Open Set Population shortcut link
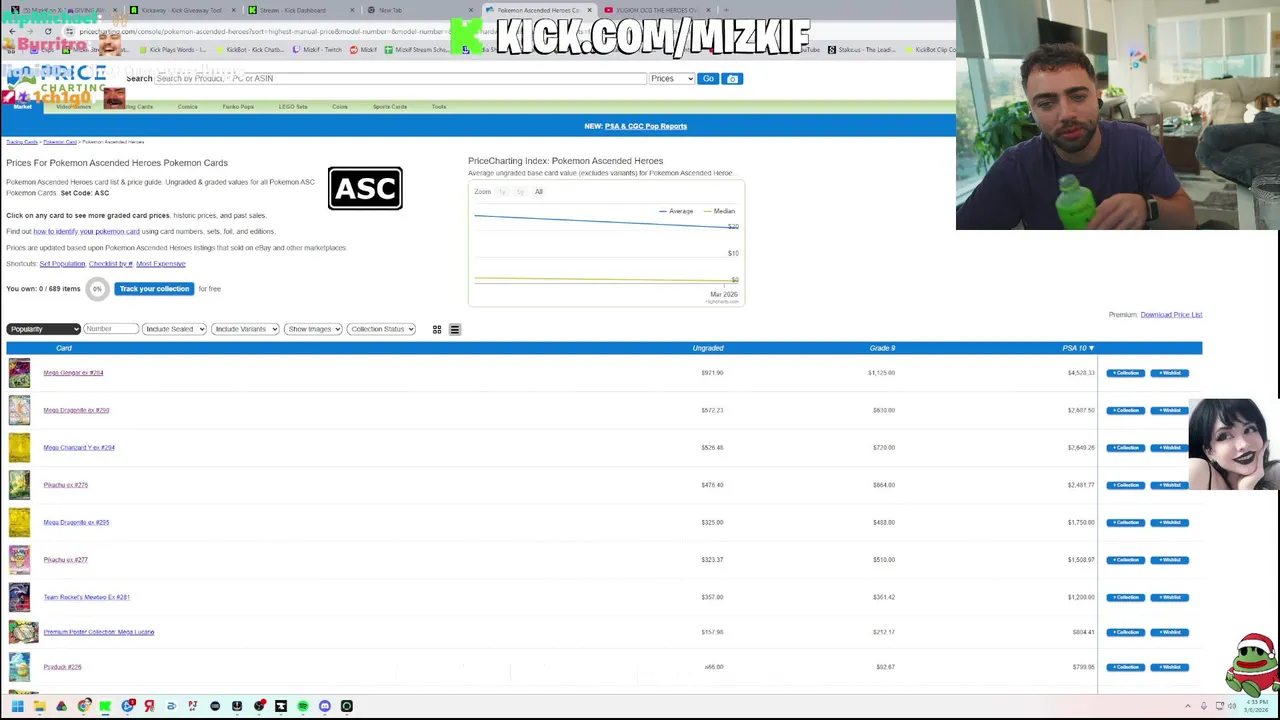 pos(62,264)
